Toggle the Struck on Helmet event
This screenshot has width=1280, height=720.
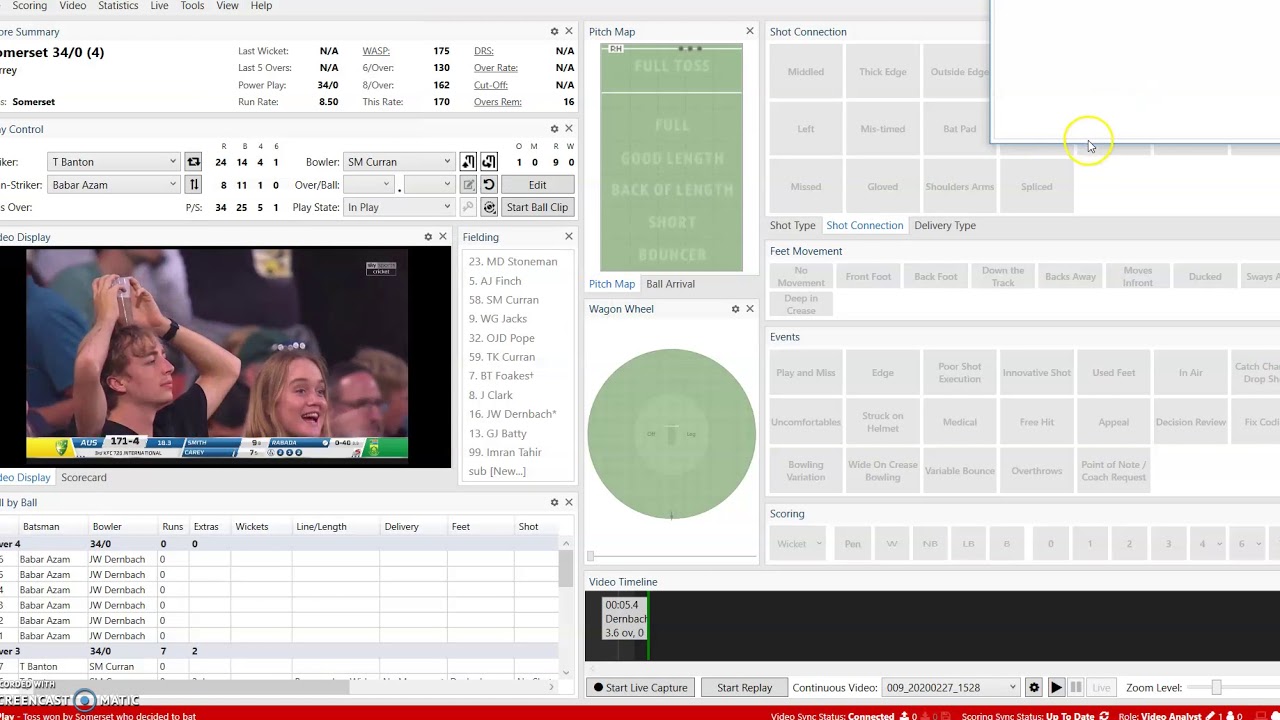[883, 422]
